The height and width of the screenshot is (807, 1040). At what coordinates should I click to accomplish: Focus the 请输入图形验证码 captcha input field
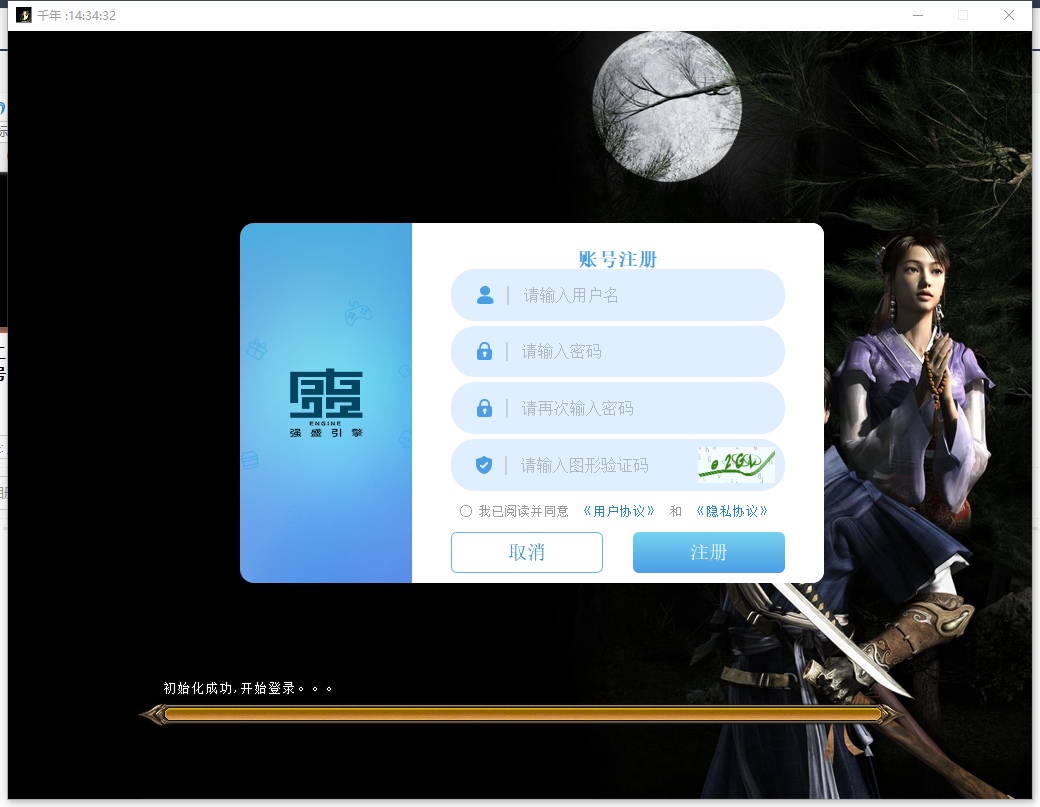point(600,465)
